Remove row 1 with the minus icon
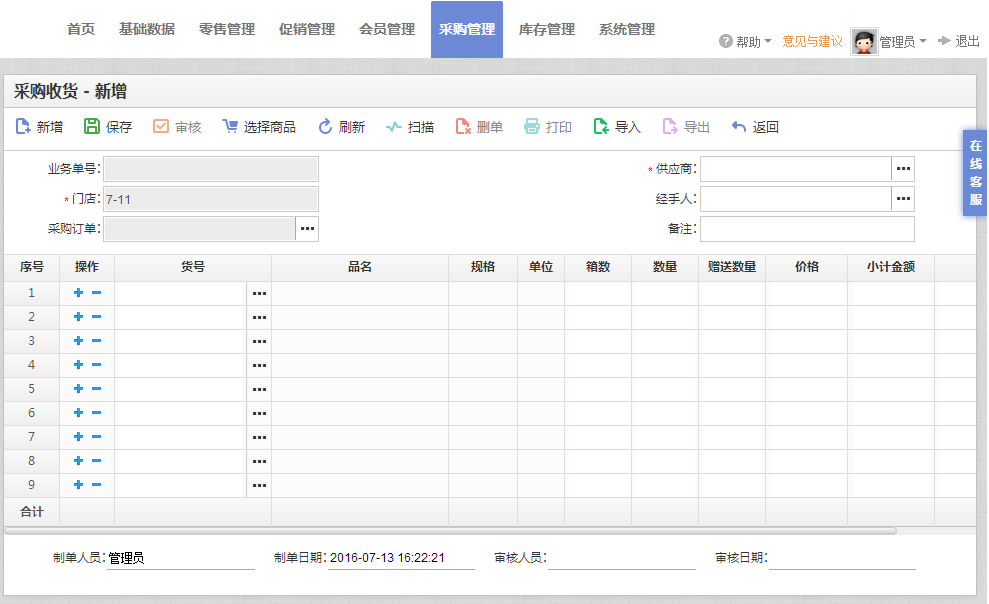 (97, 293)
